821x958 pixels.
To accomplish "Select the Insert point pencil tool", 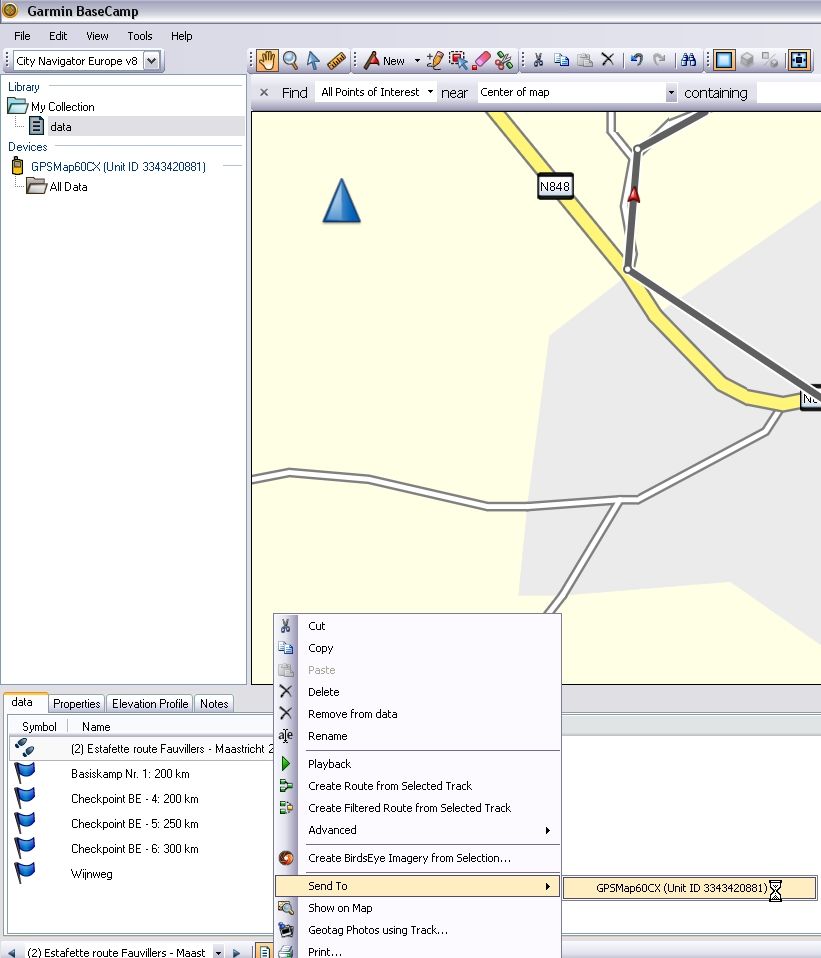I will [x=435, y=60].
